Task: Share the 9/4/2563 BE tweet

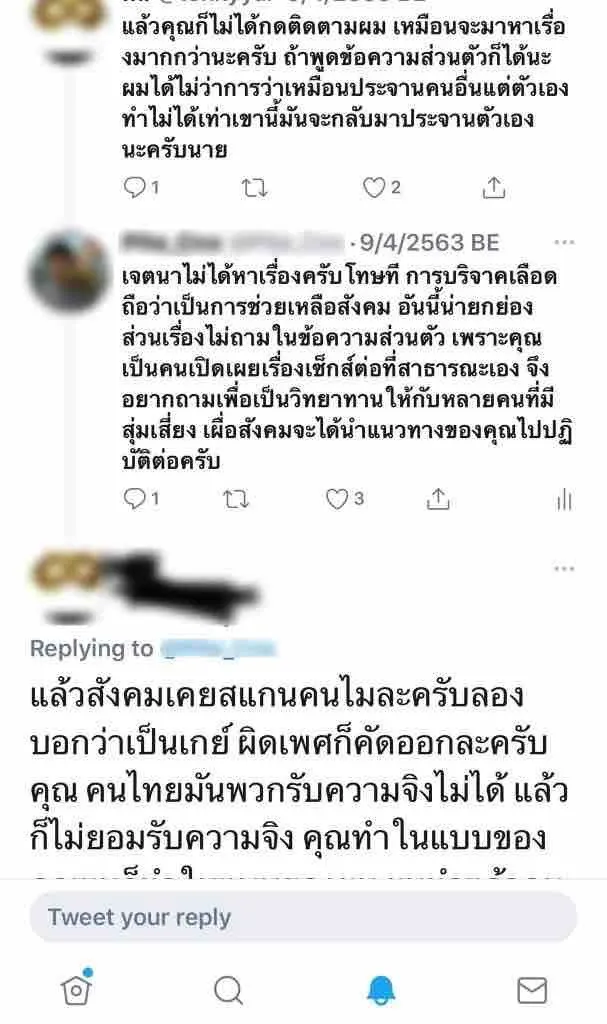Action: click(x=438, y=498)
